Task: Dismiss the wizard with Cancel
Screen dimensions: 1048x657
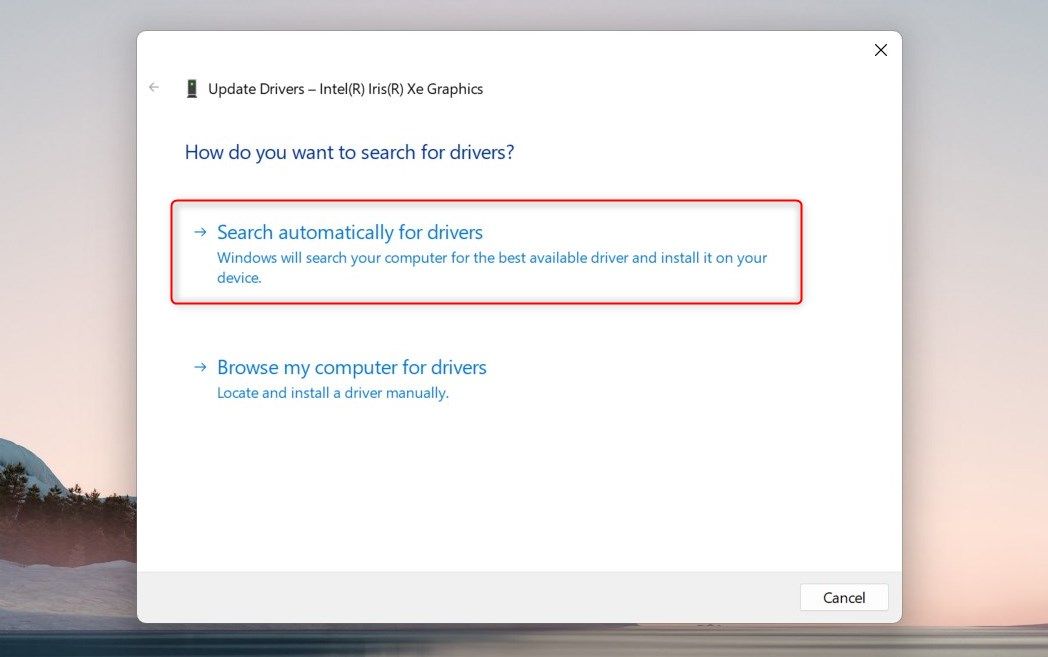Action: tap(843, 597)
